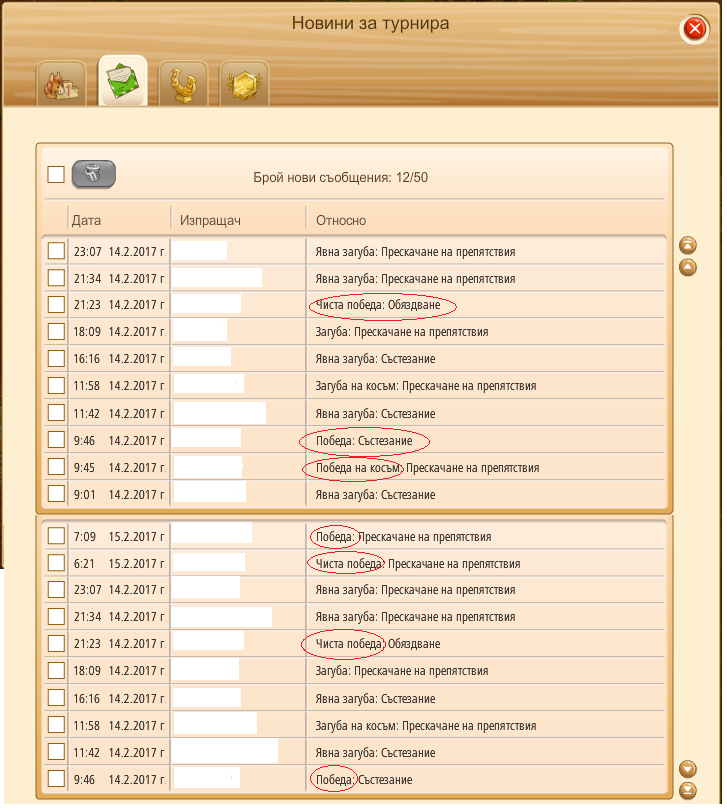Viewport: 727px width, 811px height.
Task: Select the 7:09 15.2.2017 message checkbox
Action: 56,536
